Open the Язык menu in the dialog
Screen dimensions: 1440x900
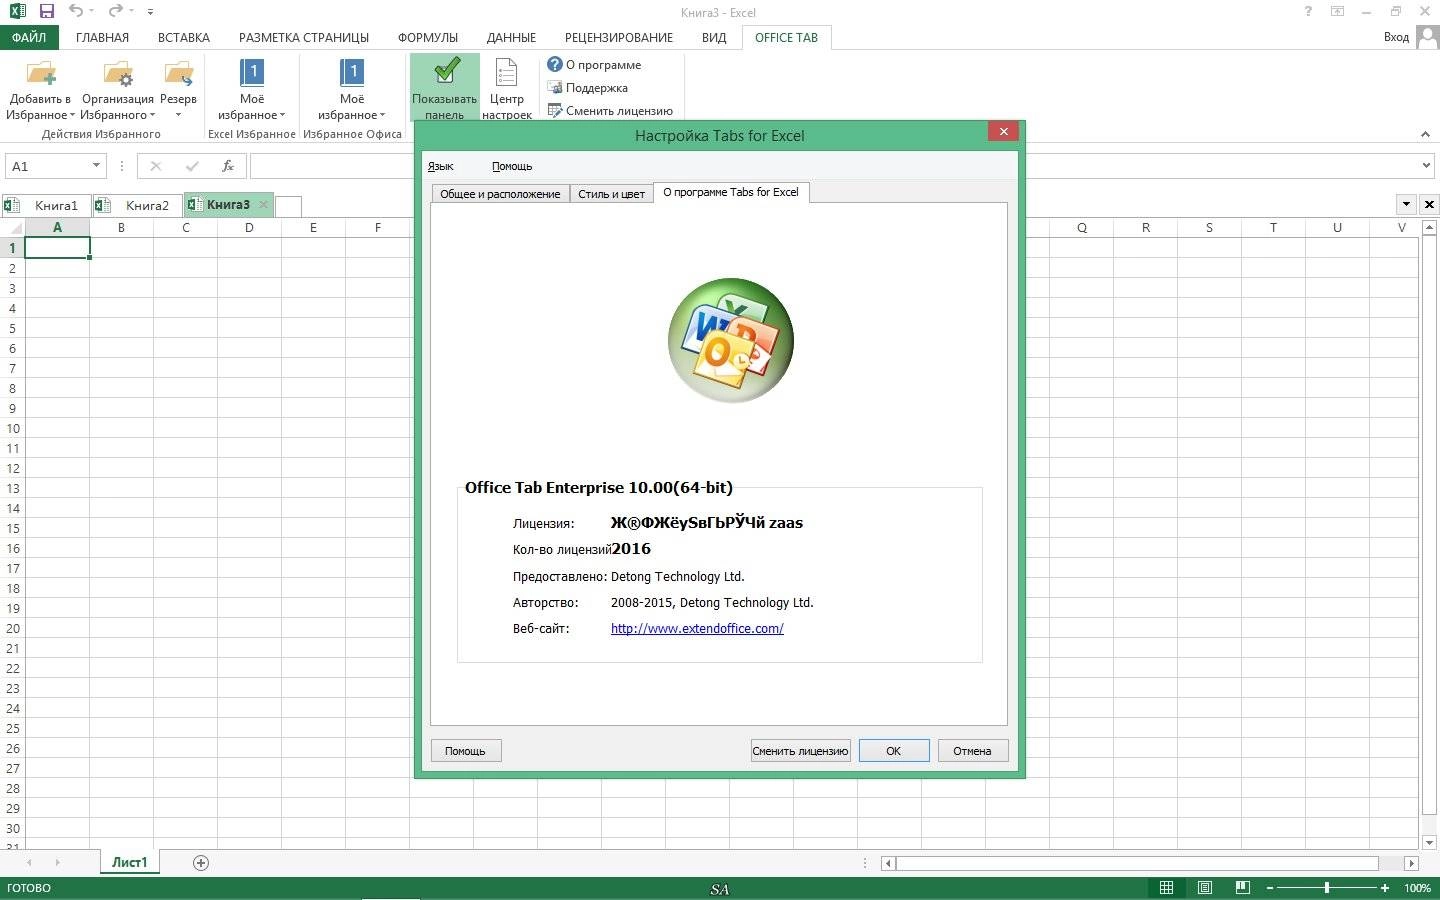pos(440,166)
